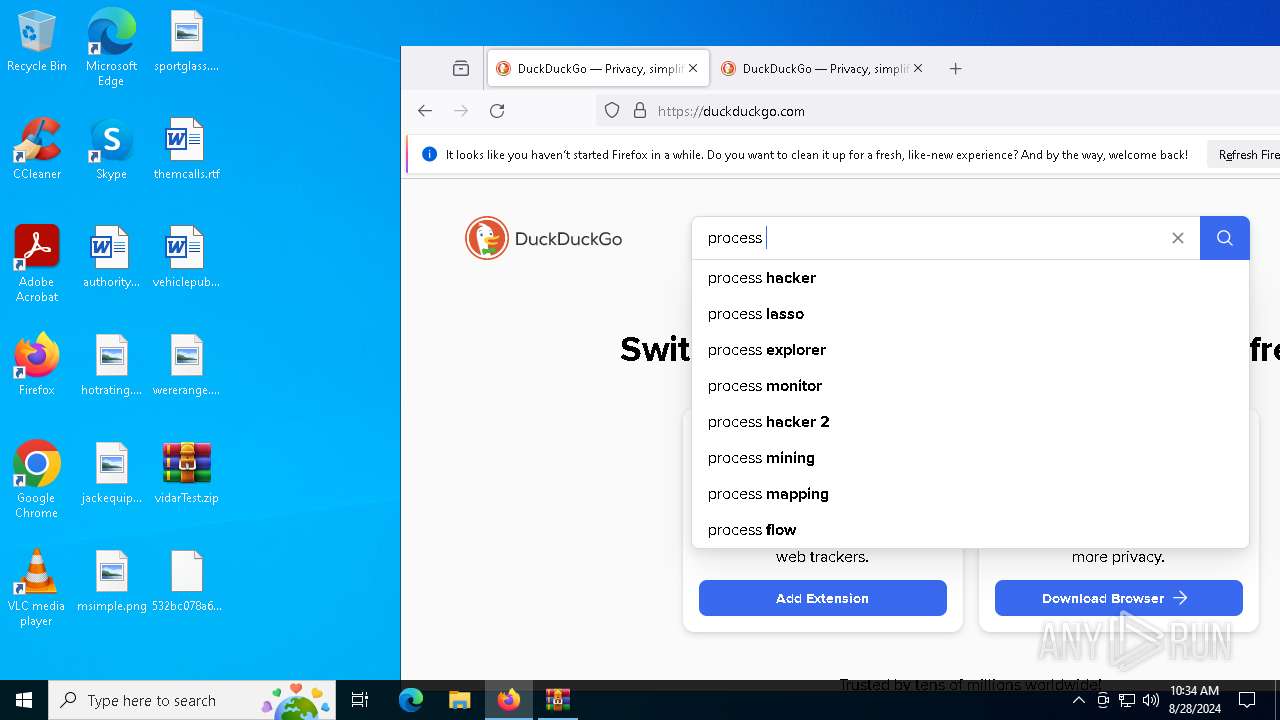Choose suggestion process mining
Screen dimensions: 1280x720
(x=970, y=458)
